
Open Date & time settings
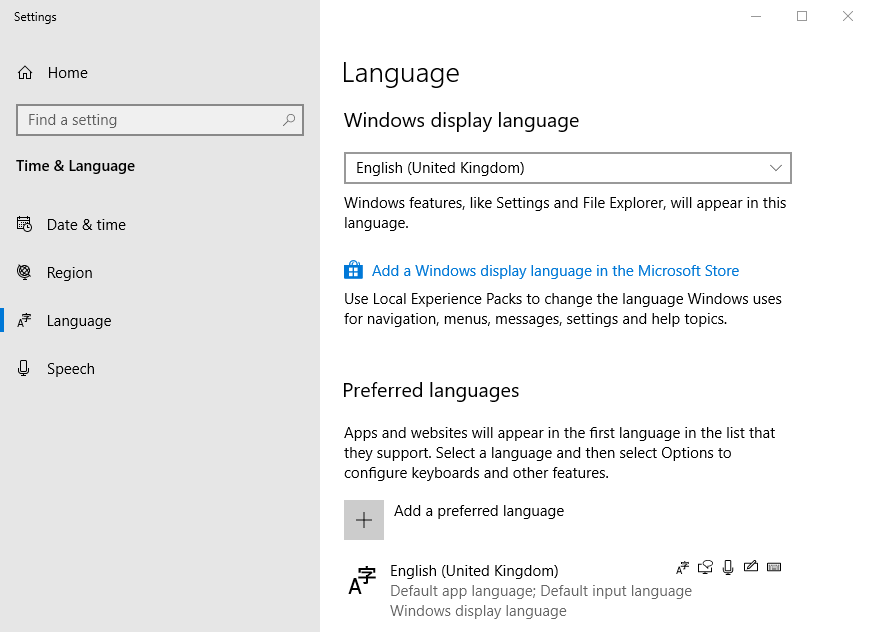tap(160, 224)
